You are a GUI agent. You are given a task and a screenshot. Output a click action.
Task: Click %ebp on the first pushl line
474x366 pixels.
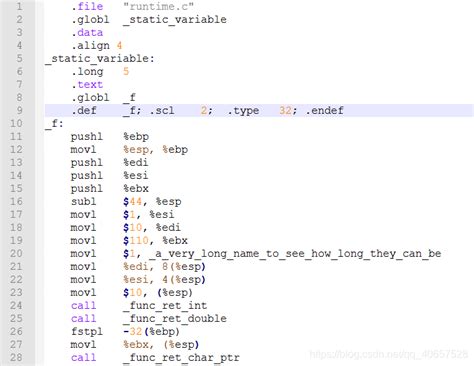136,136
